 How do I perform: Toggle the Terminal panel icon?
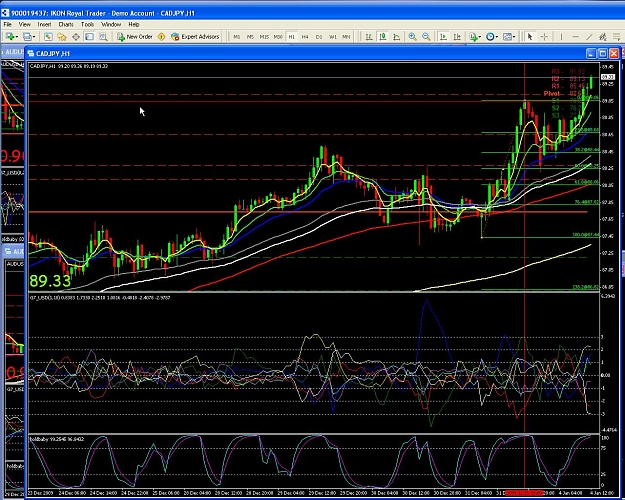pyautogui.click(x=89, y=37)
